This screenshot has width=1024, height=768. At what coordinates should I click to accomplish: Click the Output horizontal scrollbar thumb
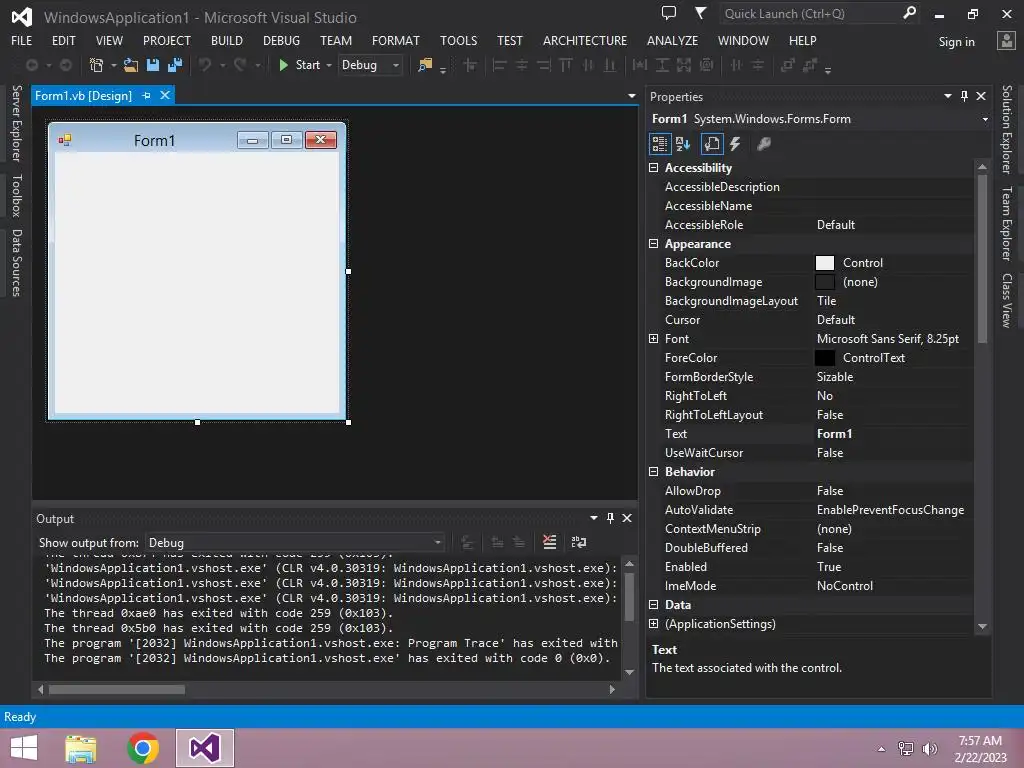(x=117, y=690)
